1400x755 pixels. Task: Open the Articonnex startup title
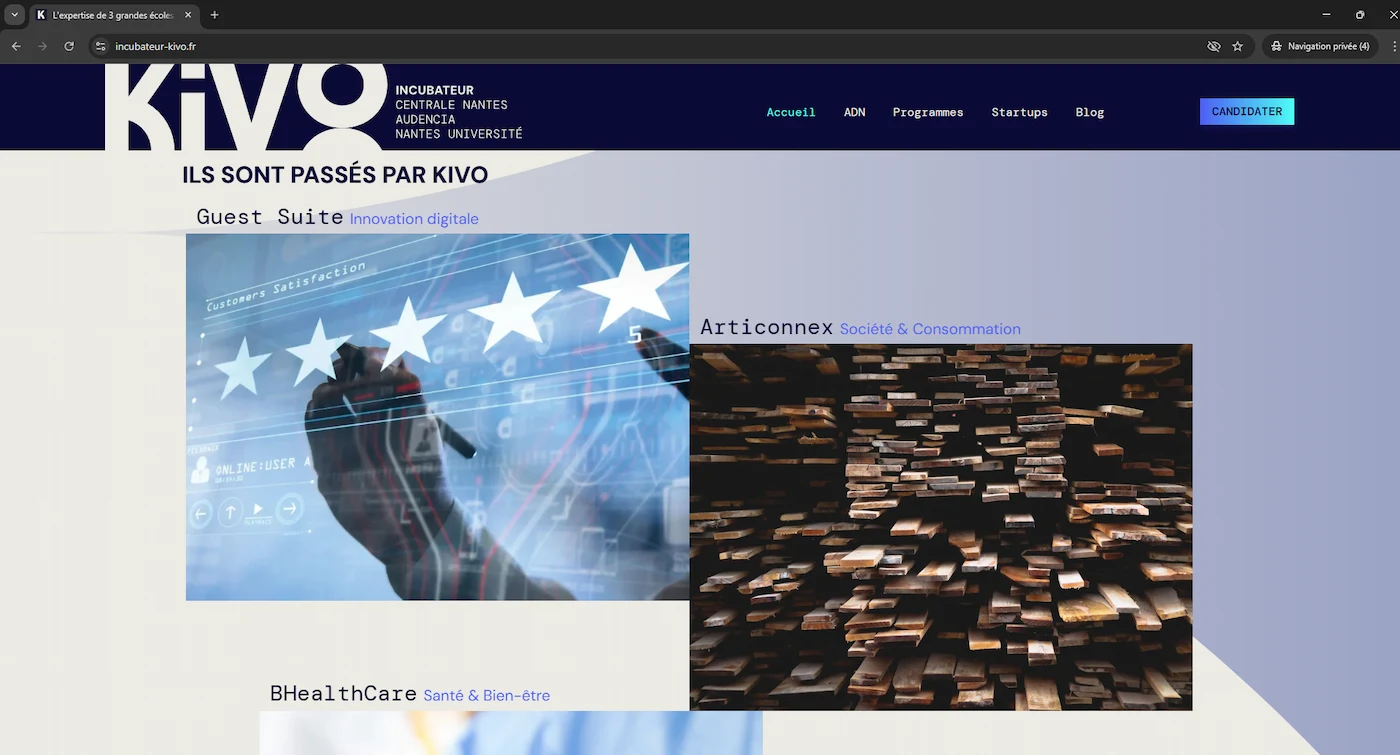[x=766, y=327]
